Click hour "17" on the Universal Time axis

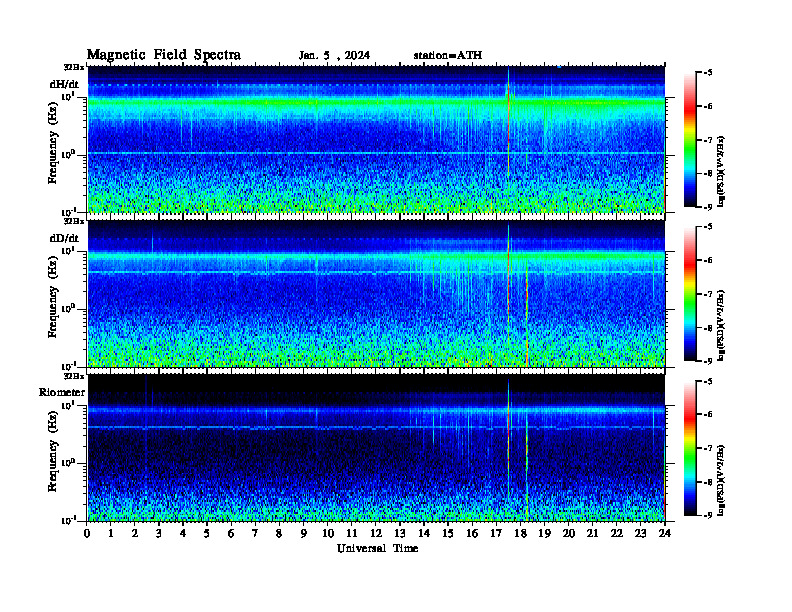coord(496,533)
